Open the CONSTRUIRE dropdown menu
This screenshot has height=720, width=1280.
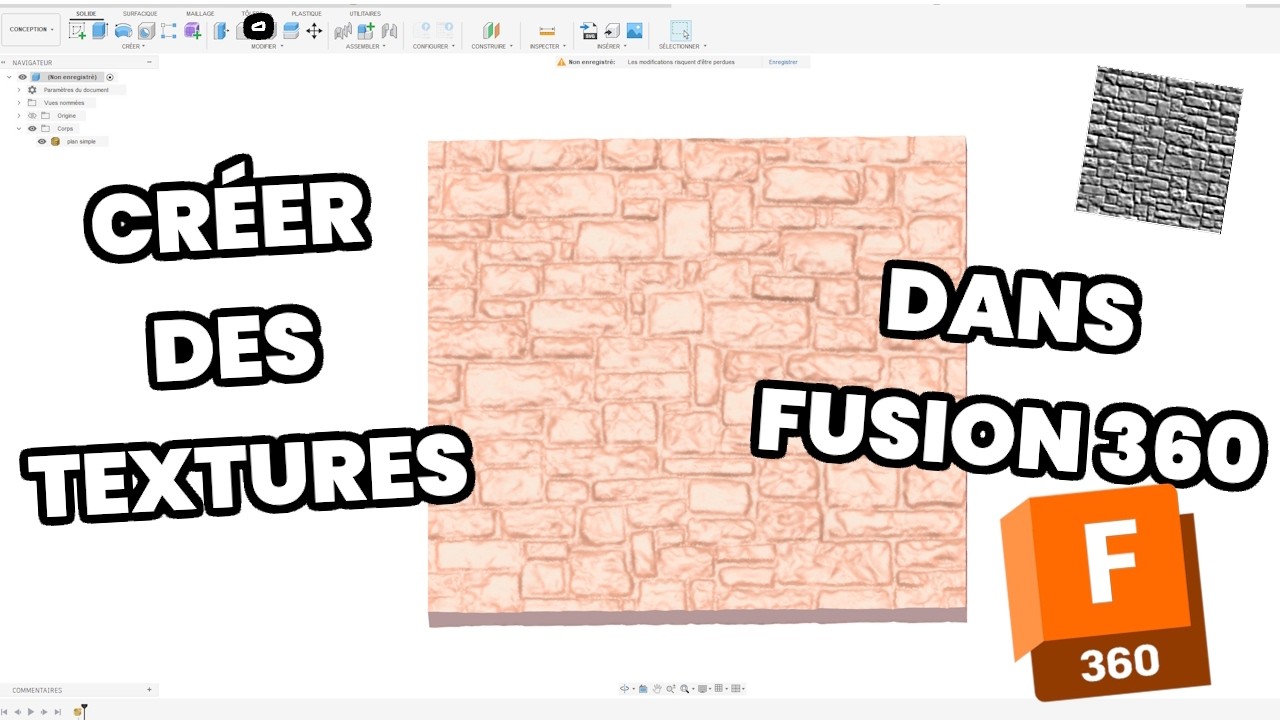coord(492,46)
